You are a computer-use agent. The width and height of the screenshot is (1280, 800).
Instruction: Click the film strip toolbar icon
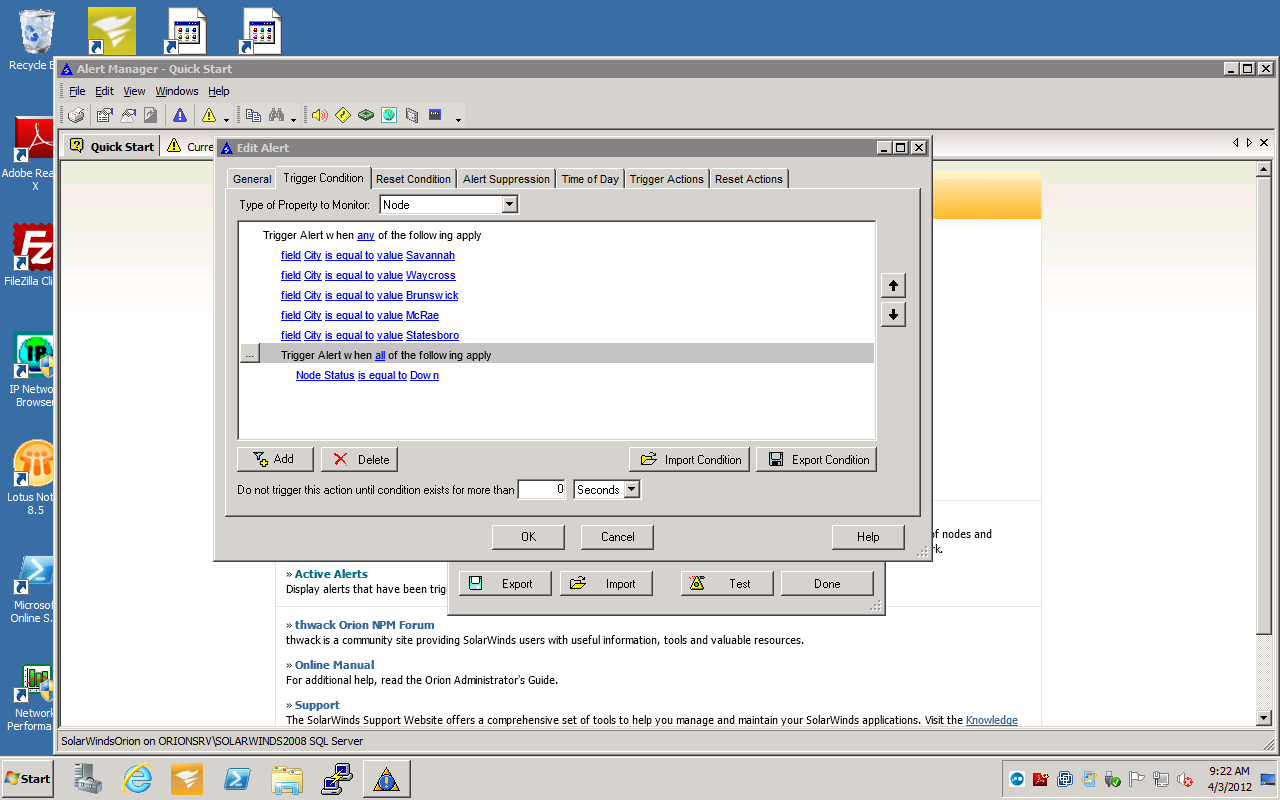[x=412, y=115]
